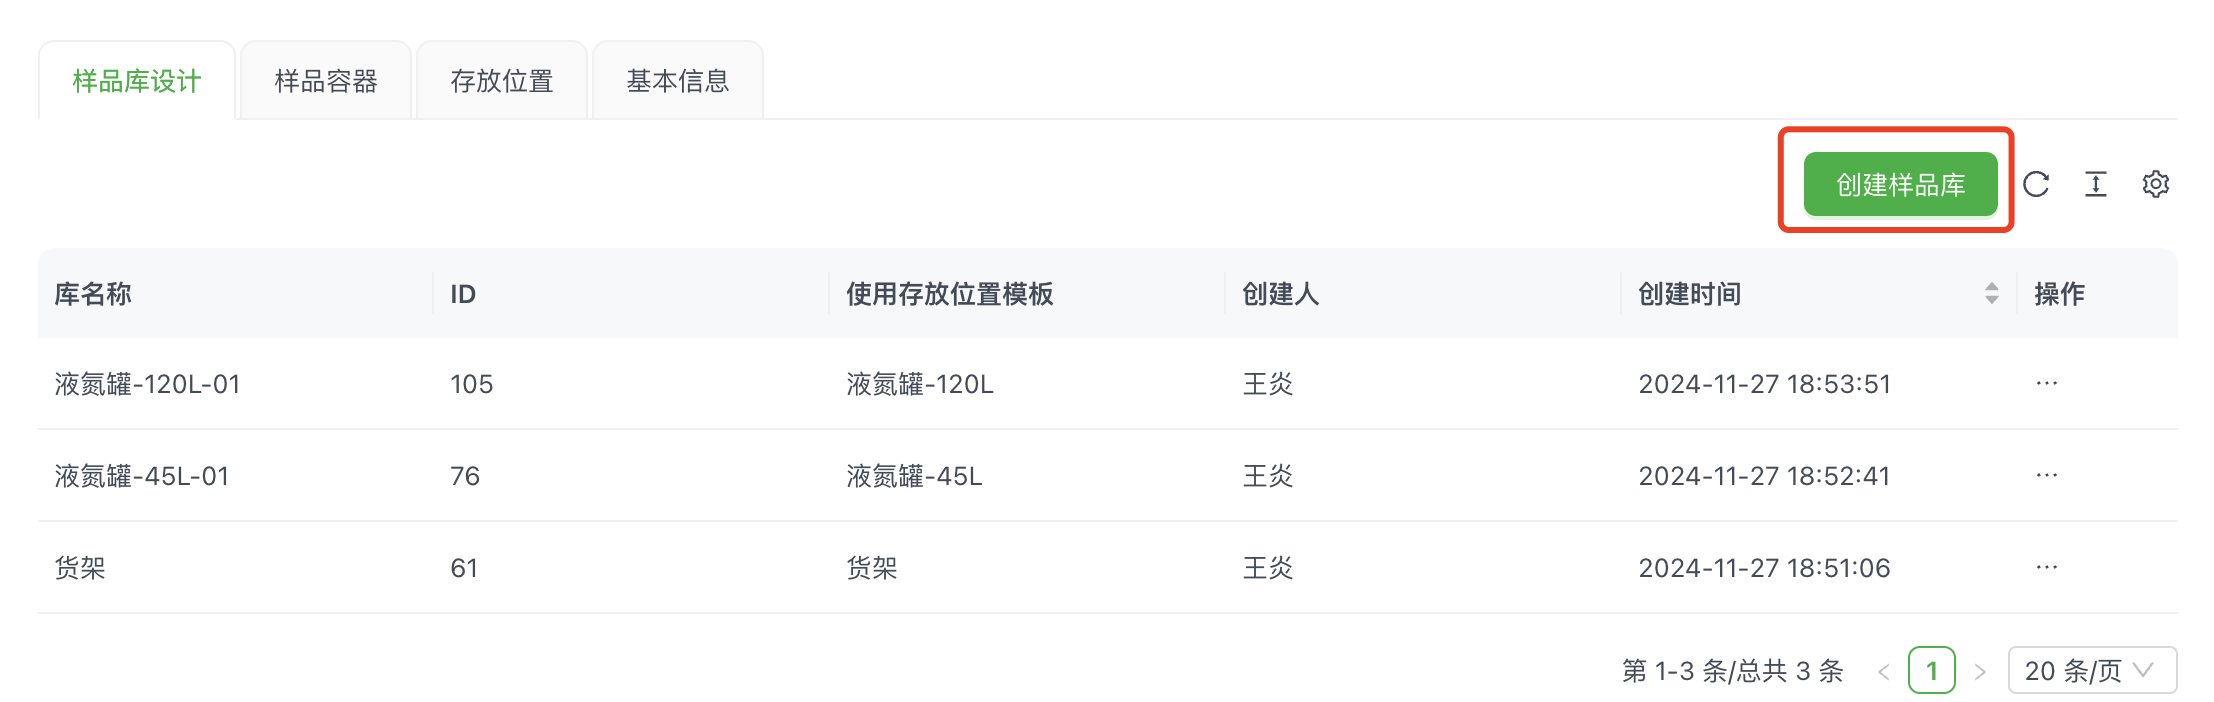Viewport: 2214px width, 702px height.
Task: Expand the page size selector chevron
Action: [x=2145, y=670]
